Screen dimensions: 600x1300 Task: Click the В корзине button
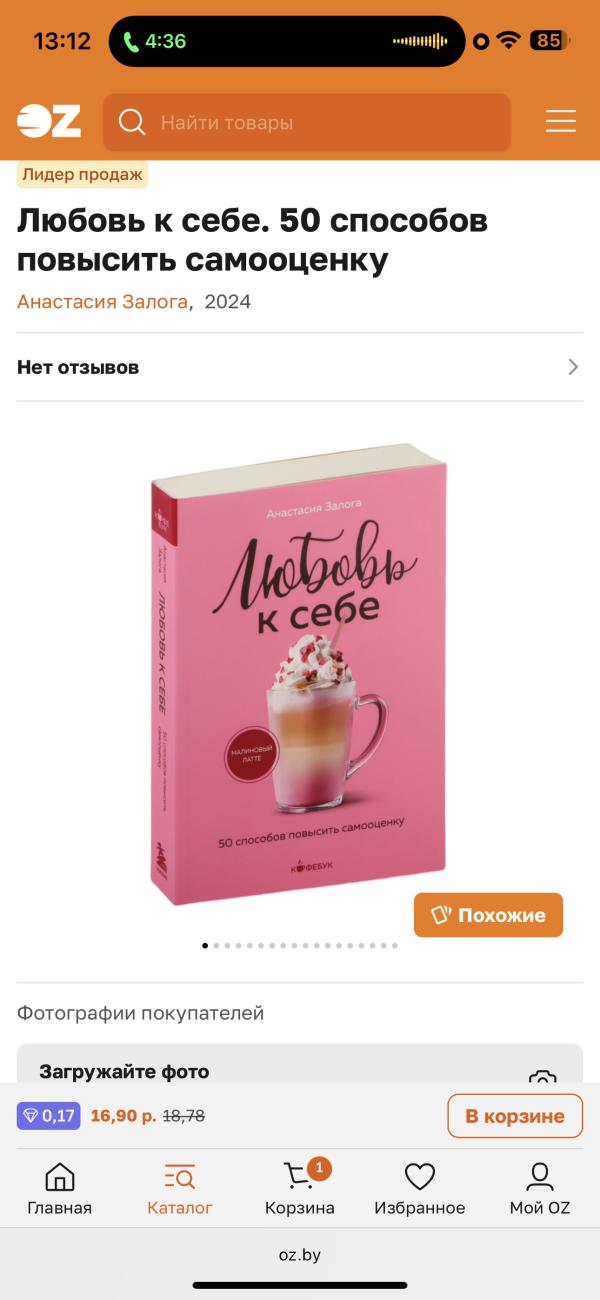(x=515, y=1116)
